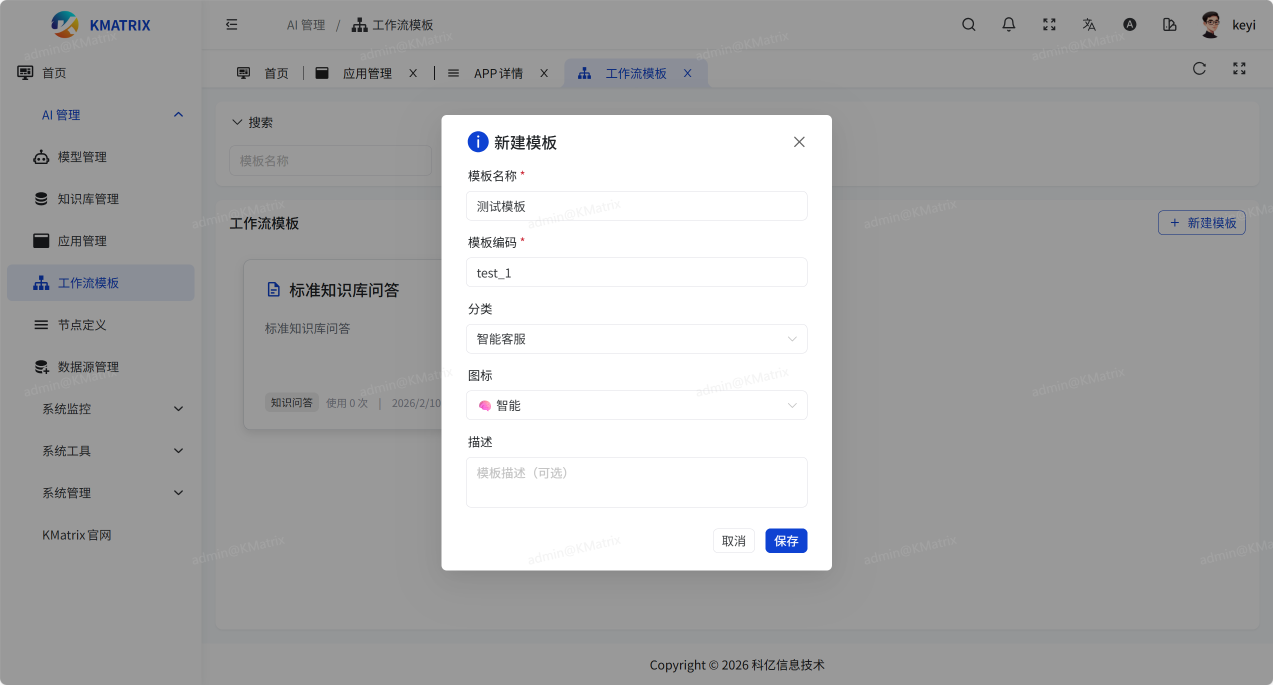Open 知识库管理 in the sidebar

(x=88, y=199)
